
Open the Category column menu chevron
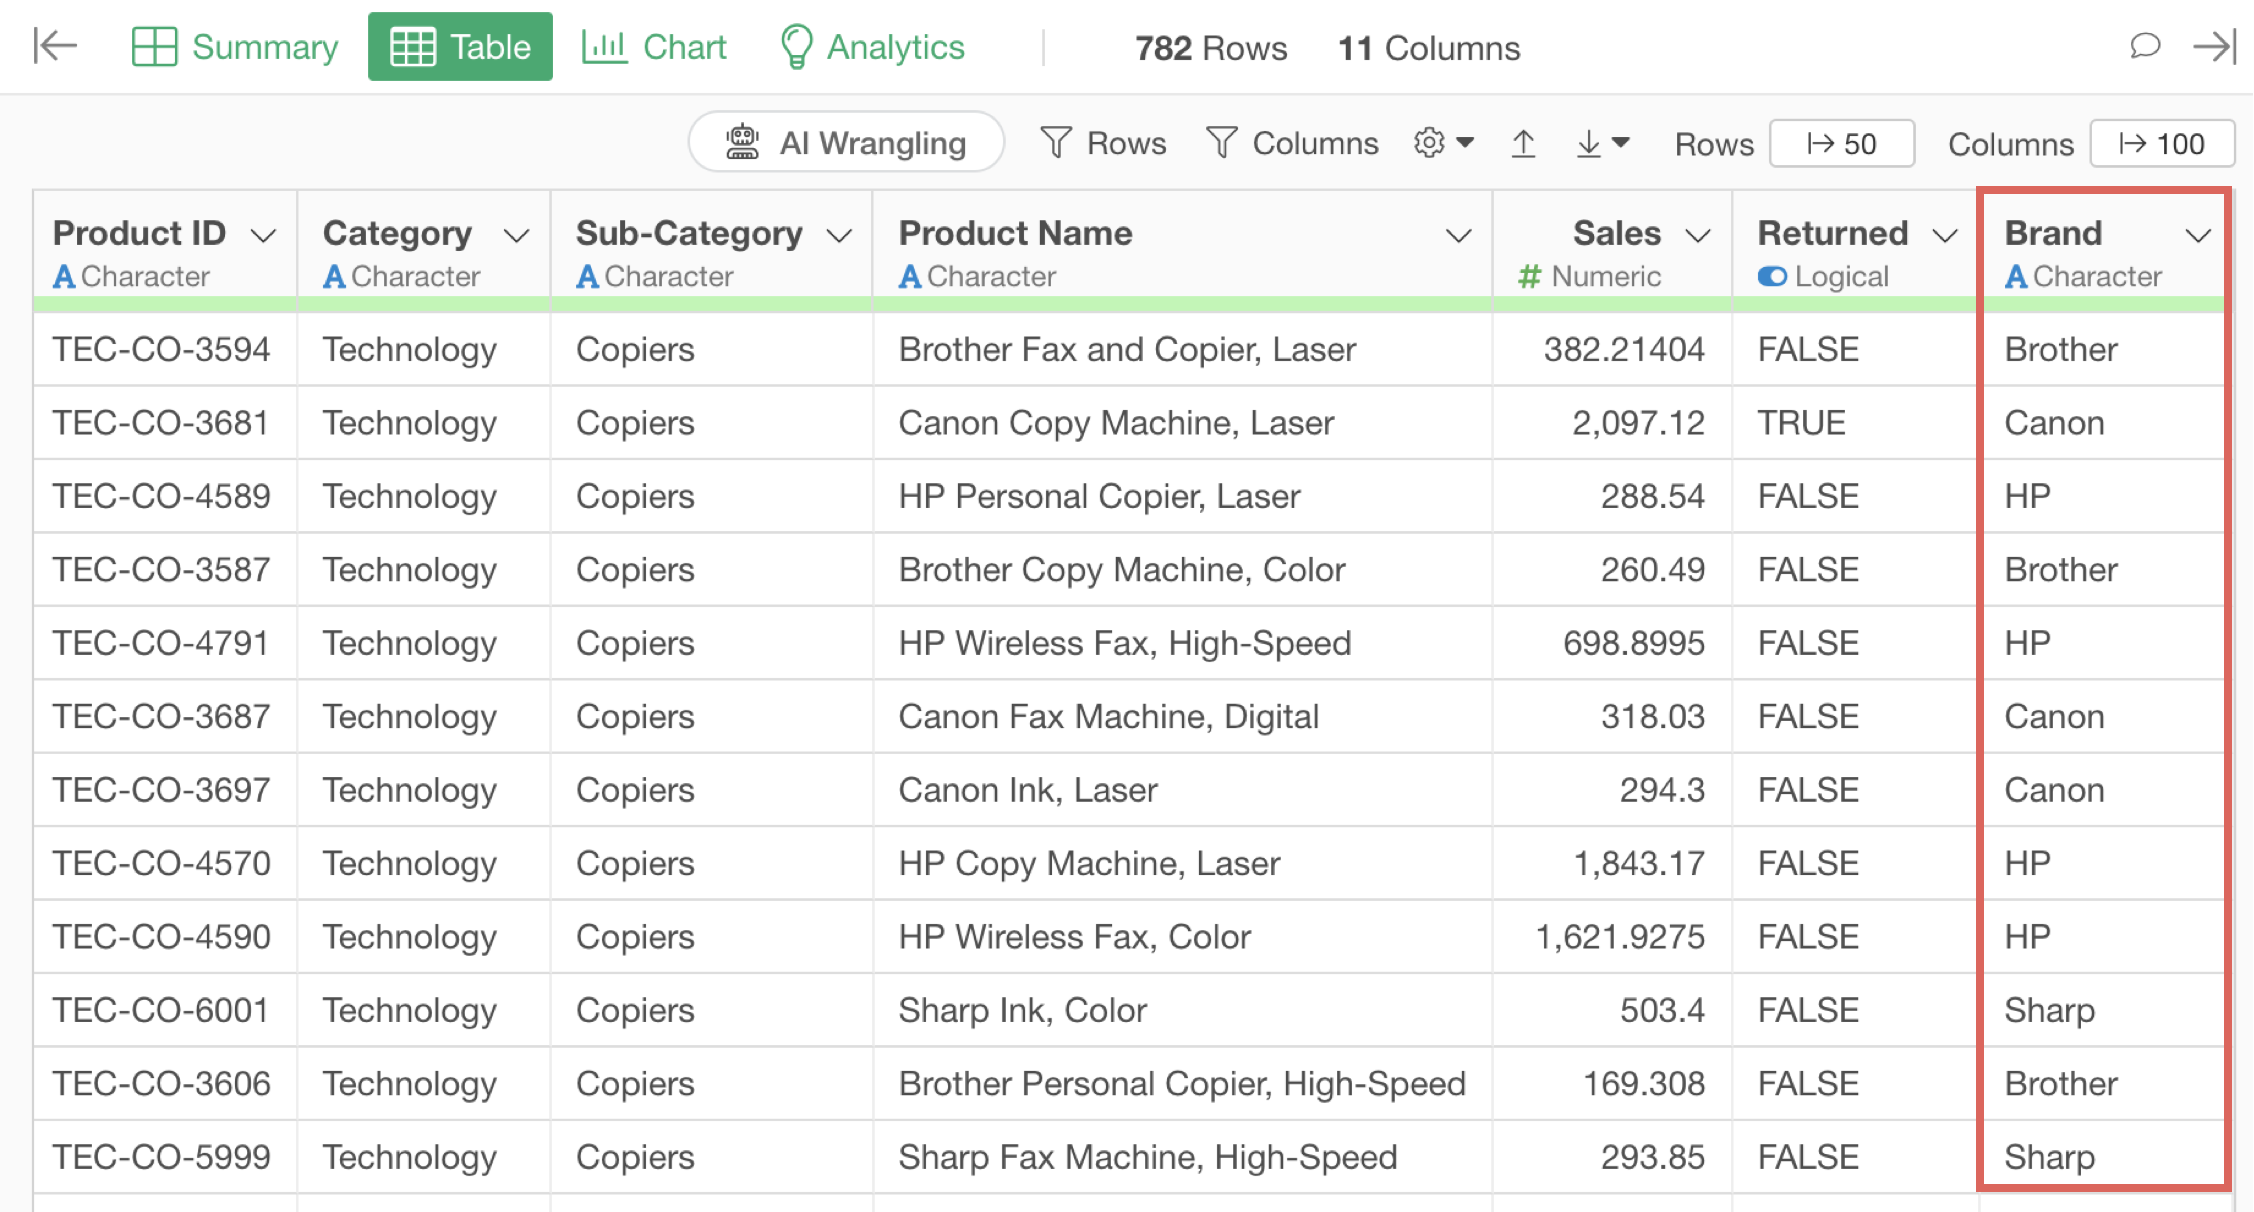[516, 236]
